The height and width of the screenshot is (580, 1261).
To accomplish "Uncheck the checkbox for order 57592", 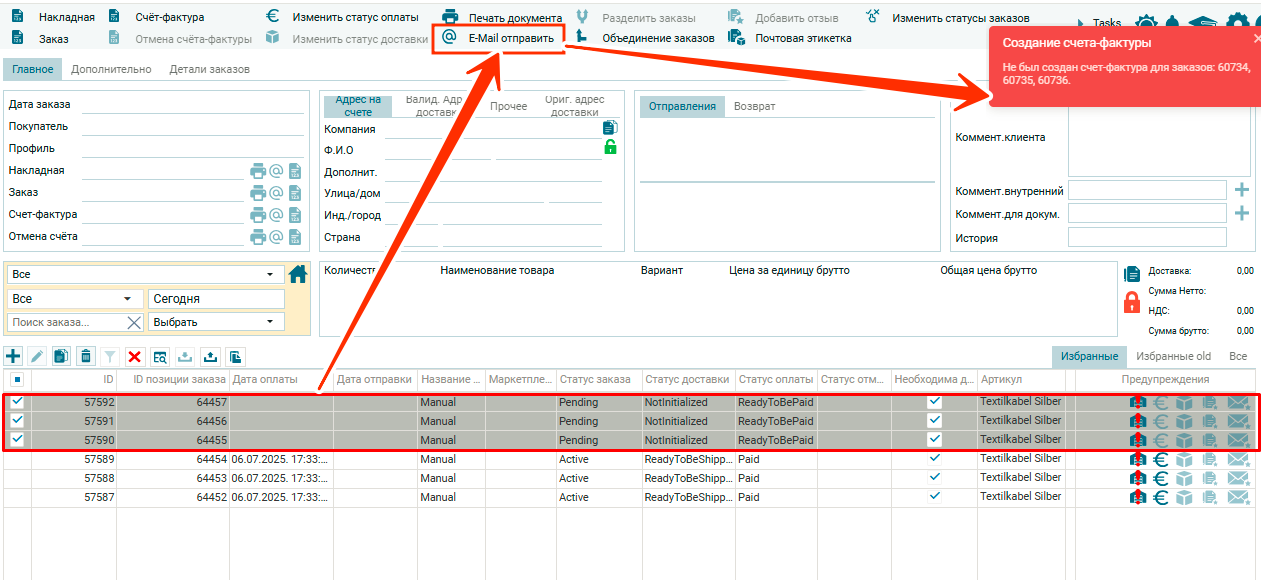I will pyautogui.click(x=17, y=402).
